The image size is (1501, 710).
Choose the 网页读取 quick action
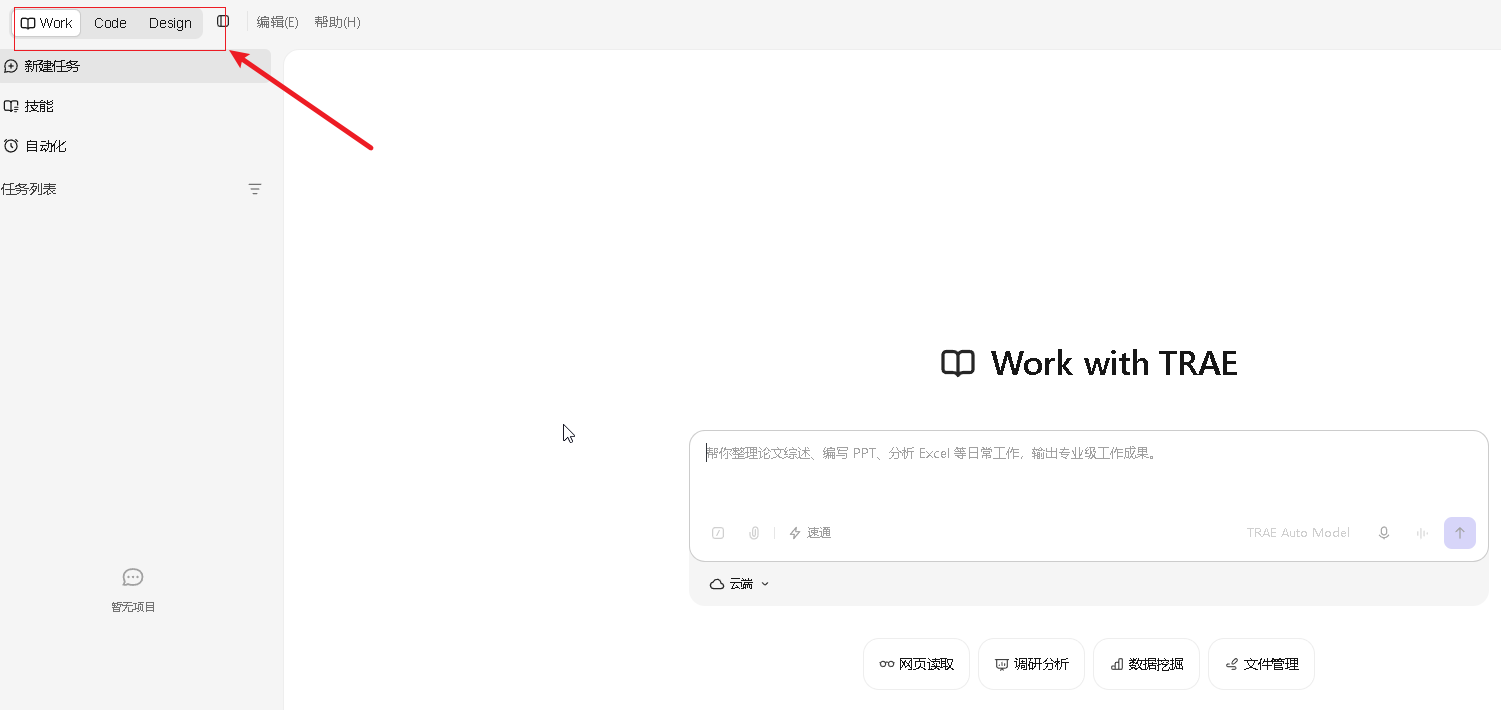click(x=916, y=664)
